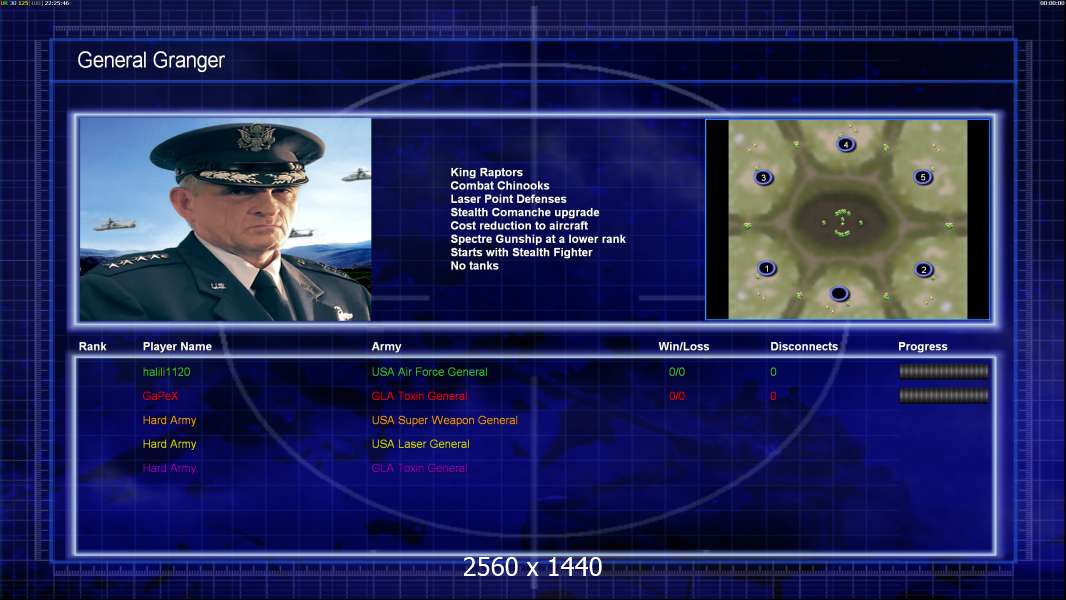Click the Army column header
The height and width of the screenshot is (600, 1066).
[x=386, y=347]
